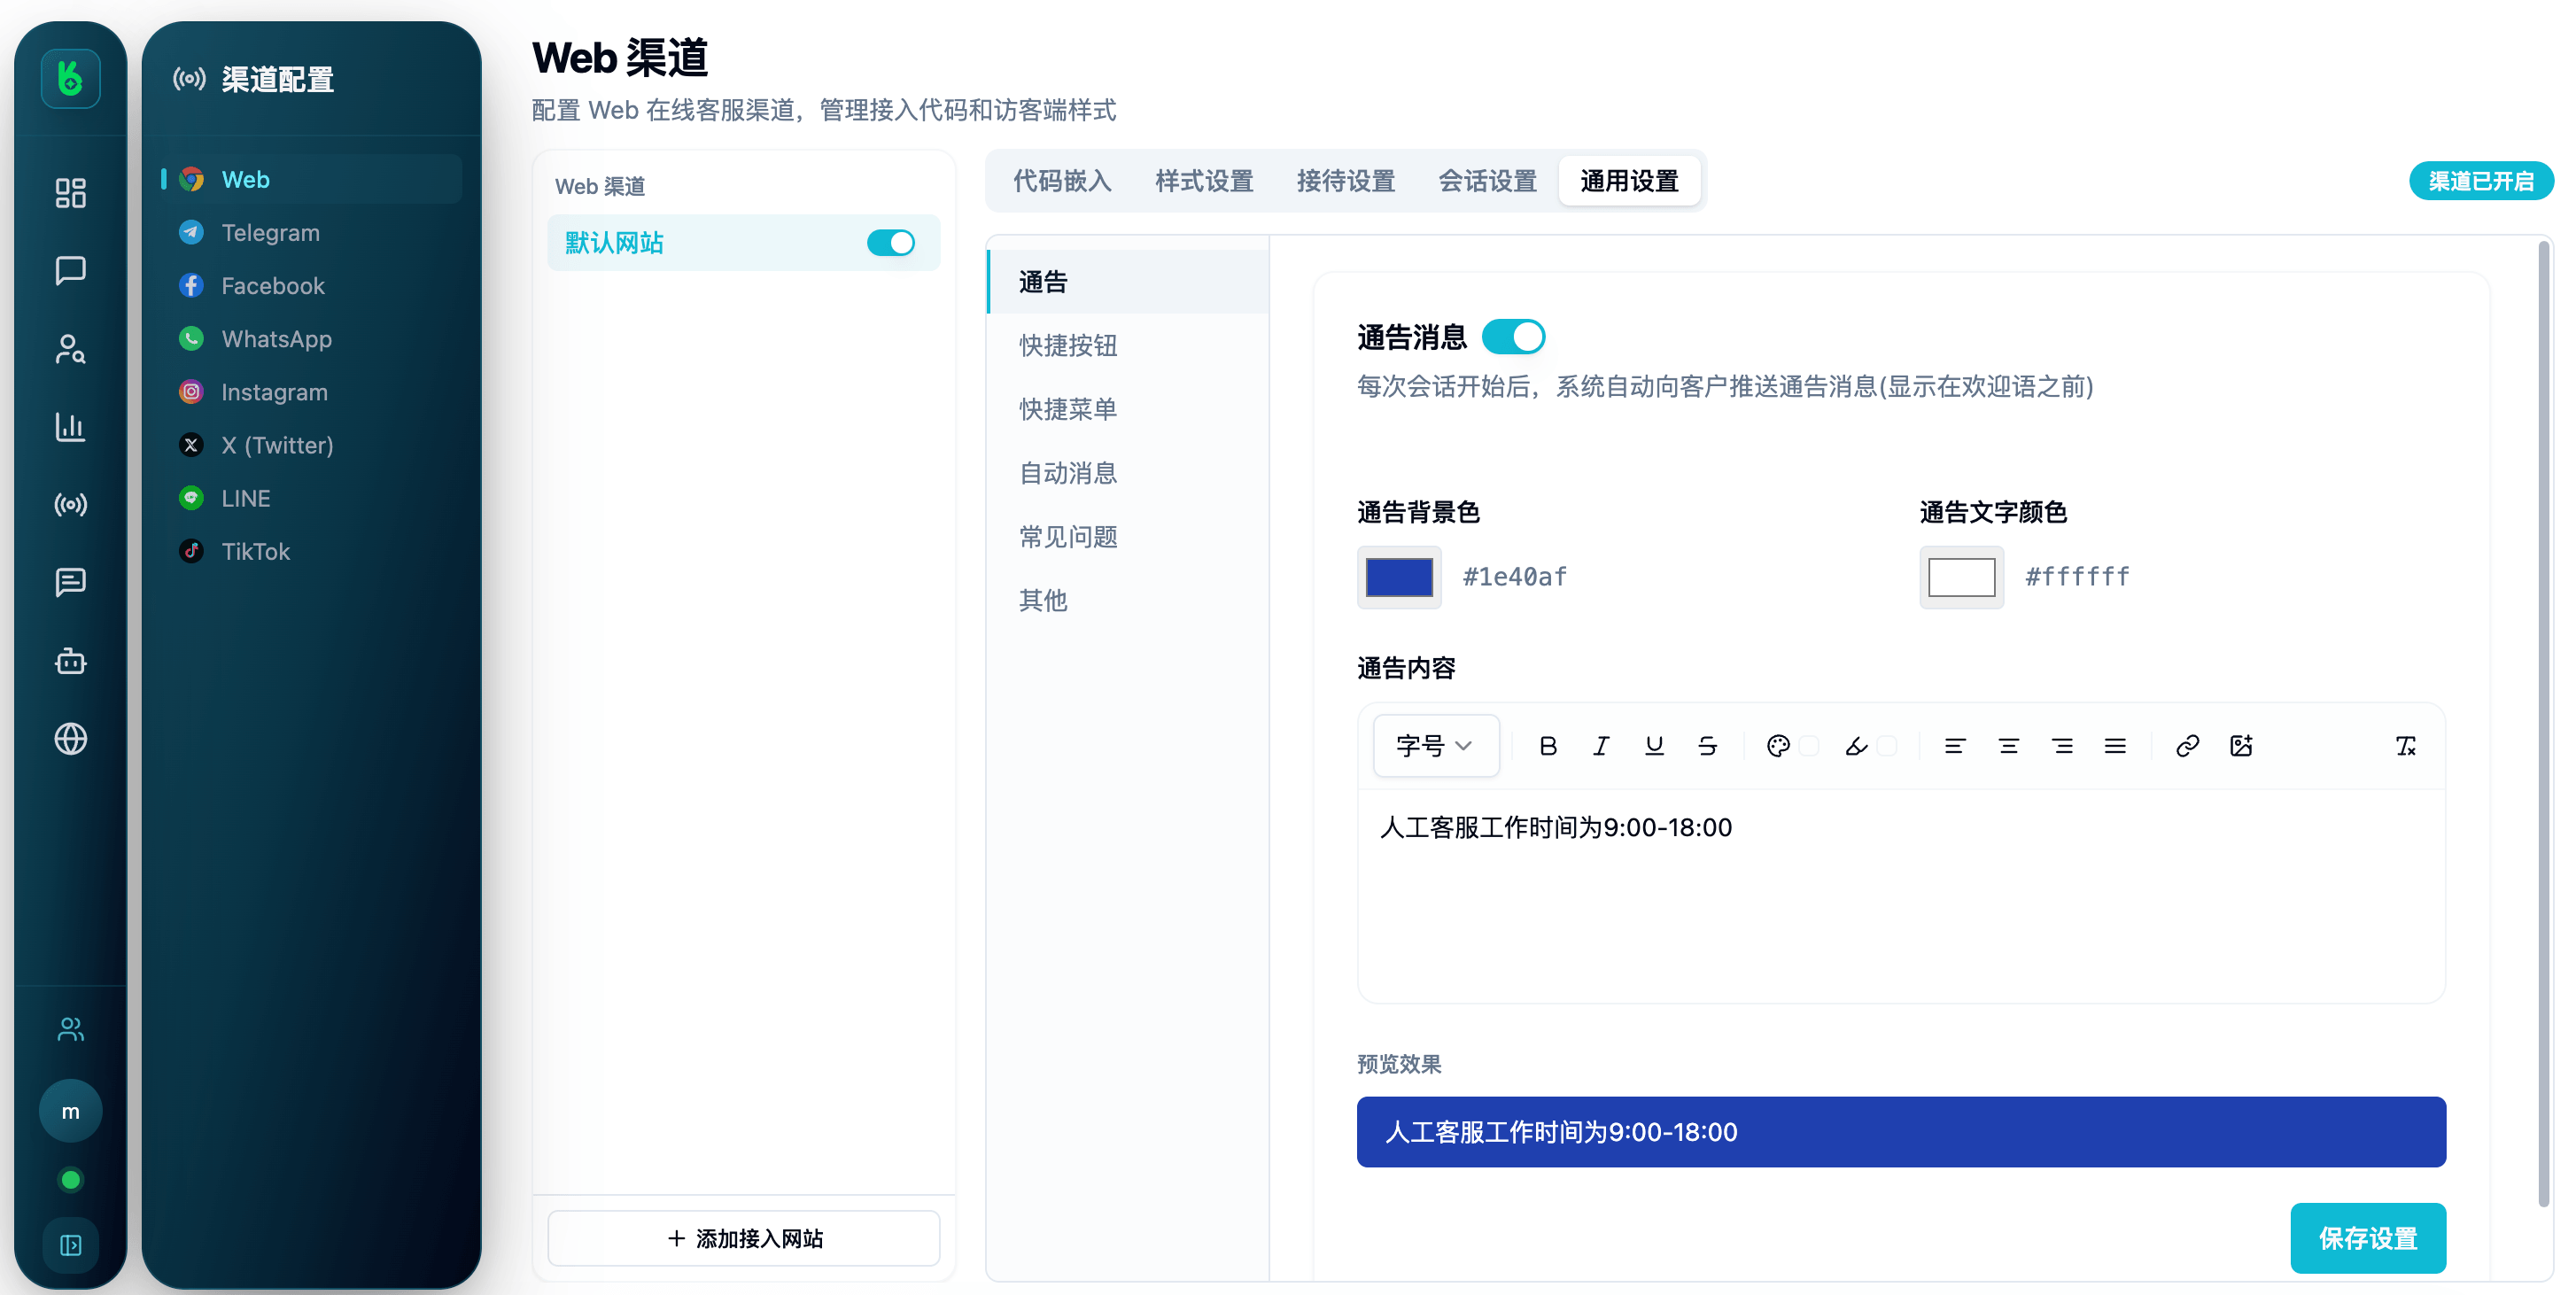
Task: Open the 通告背景色 blue color swatch
Action: 1399,577
